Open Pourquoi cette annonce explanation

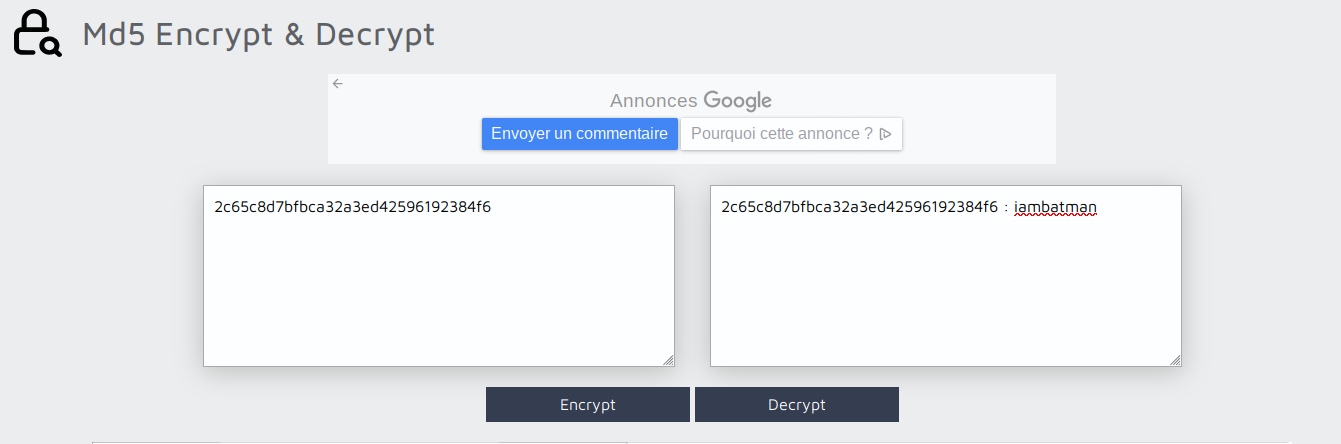(x=782, y=134)
